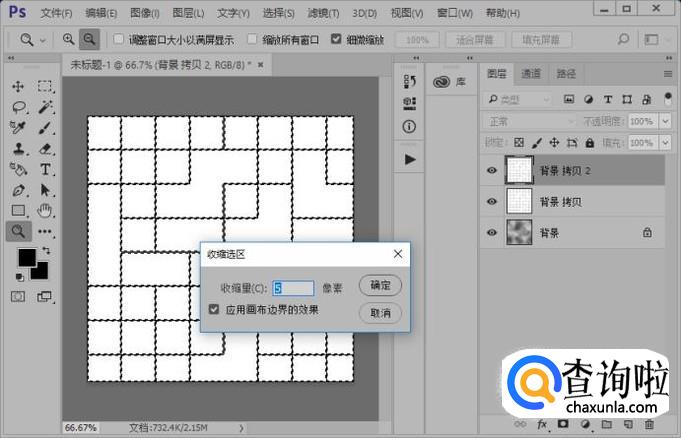
Task: Select the Move tool
Action: pos(18,86)
